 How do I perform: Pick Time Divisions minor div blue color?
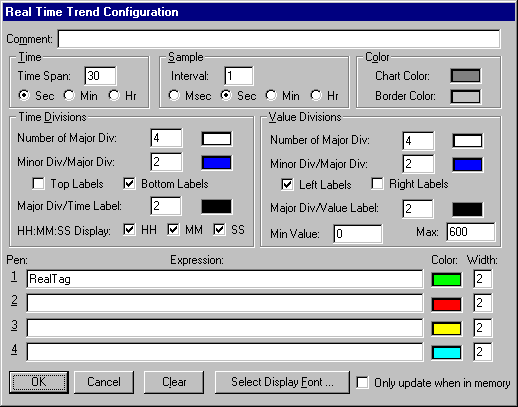217,163
